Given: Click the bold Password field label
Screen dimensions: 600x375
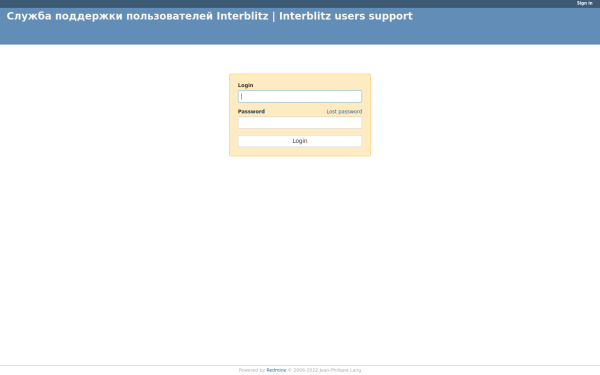Looking at the screenshot, I should point(251,112).
